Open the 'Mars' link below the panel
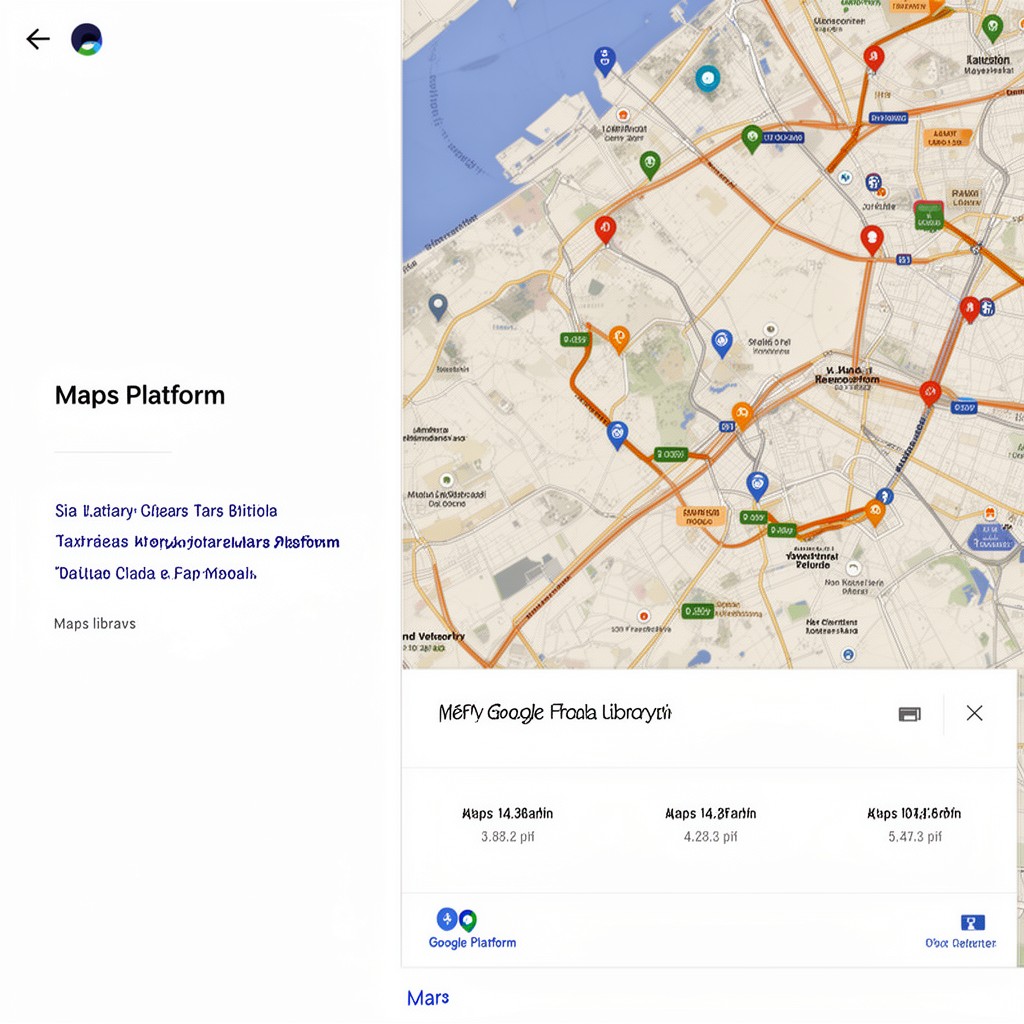Image resolution: width=1024 pixels, height=1024 pixels. (428, 998)
